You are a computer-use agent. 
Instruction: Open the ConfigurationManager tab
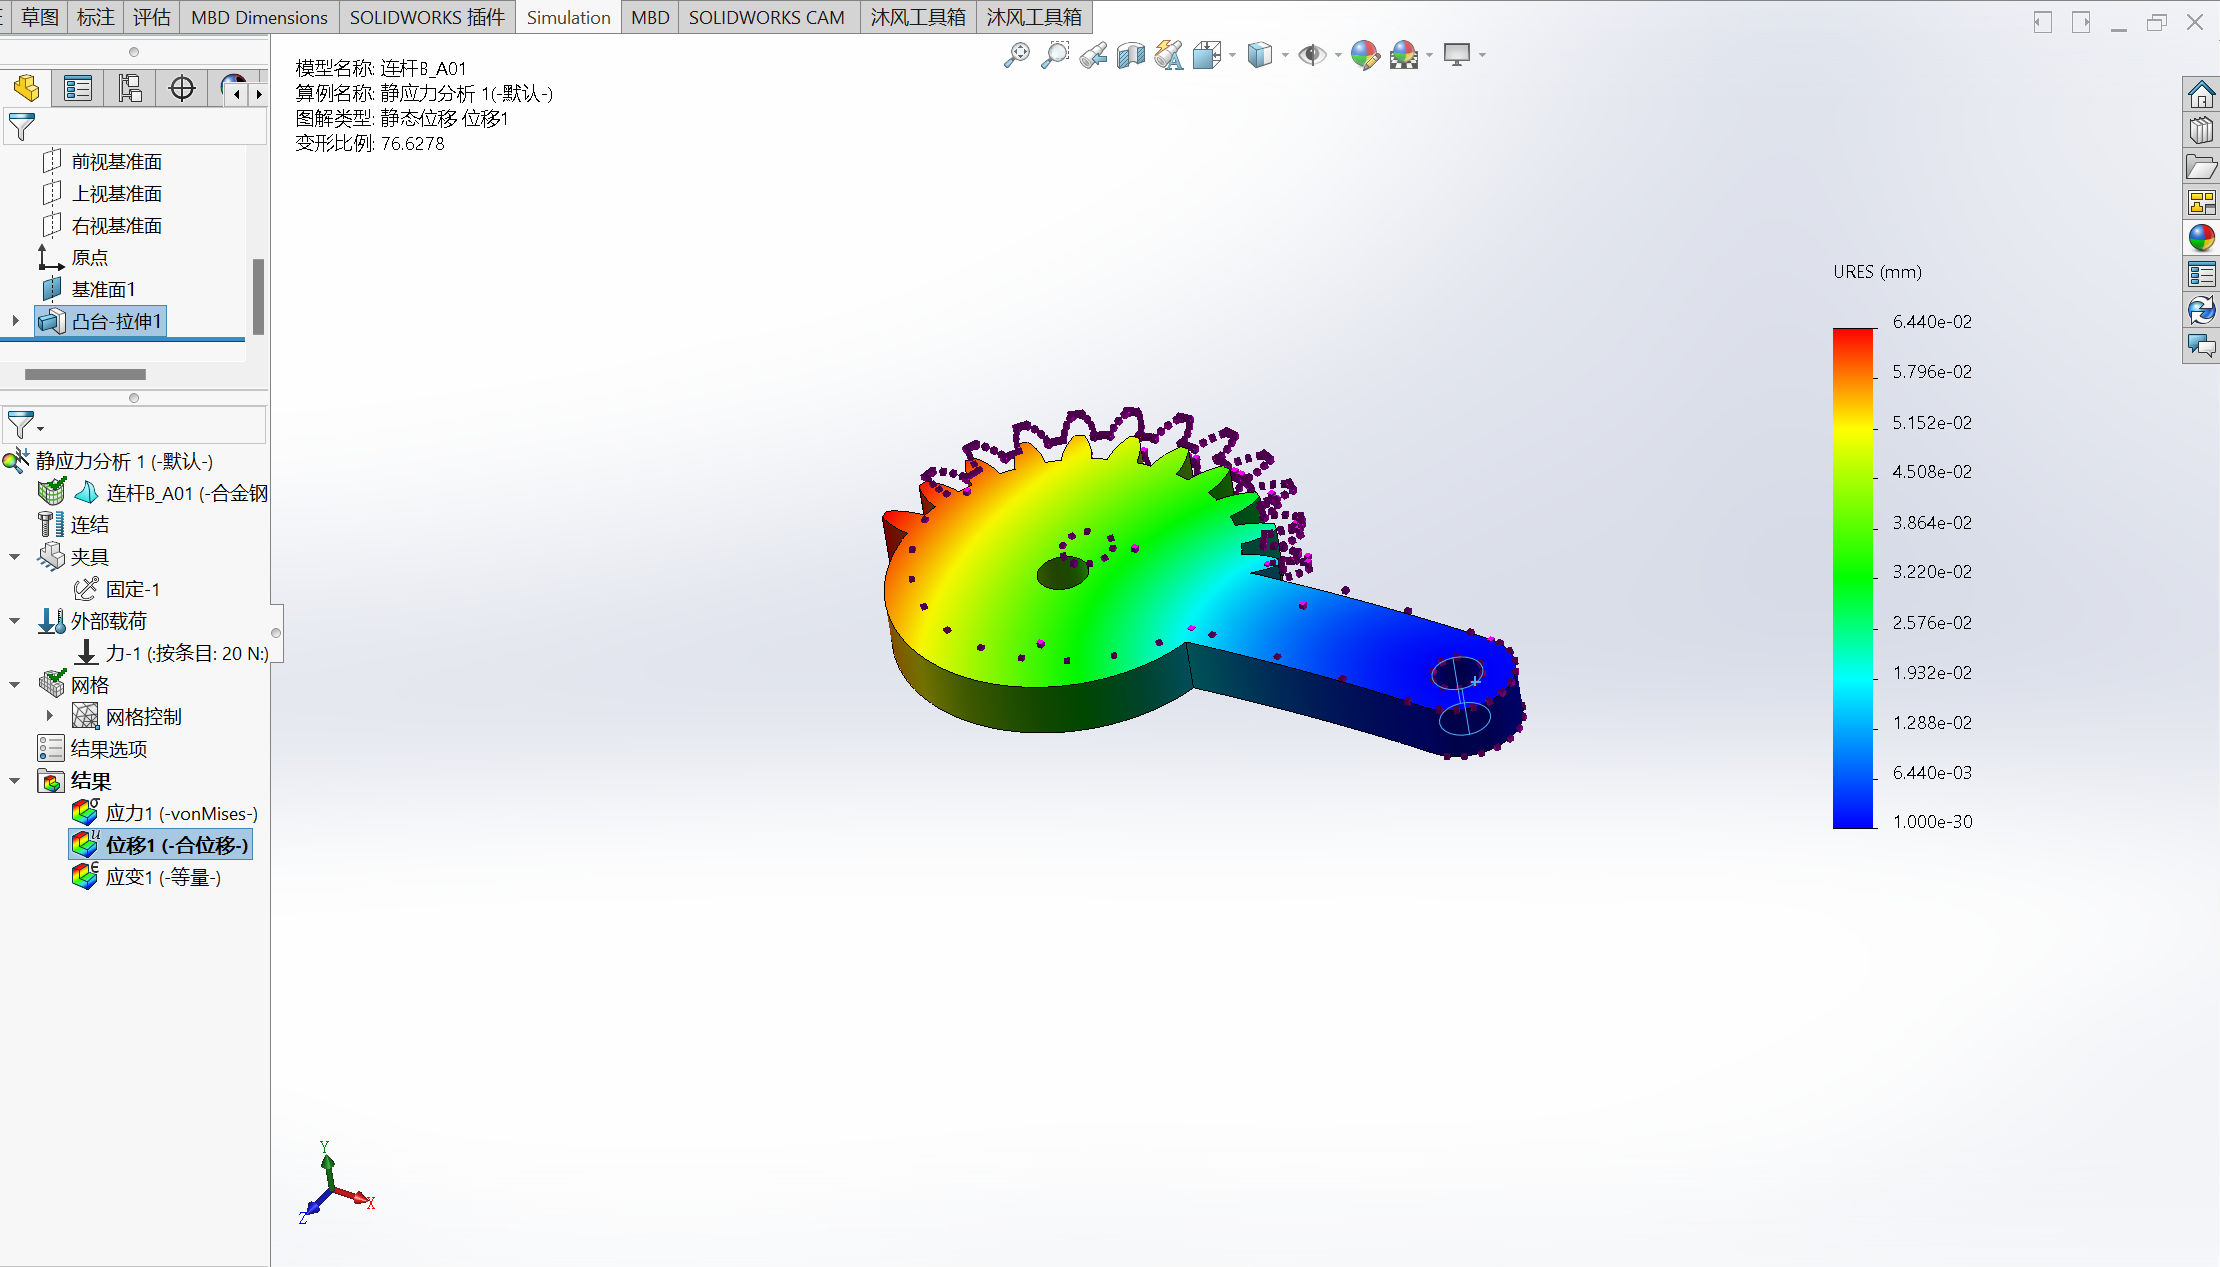coord(130,89)
